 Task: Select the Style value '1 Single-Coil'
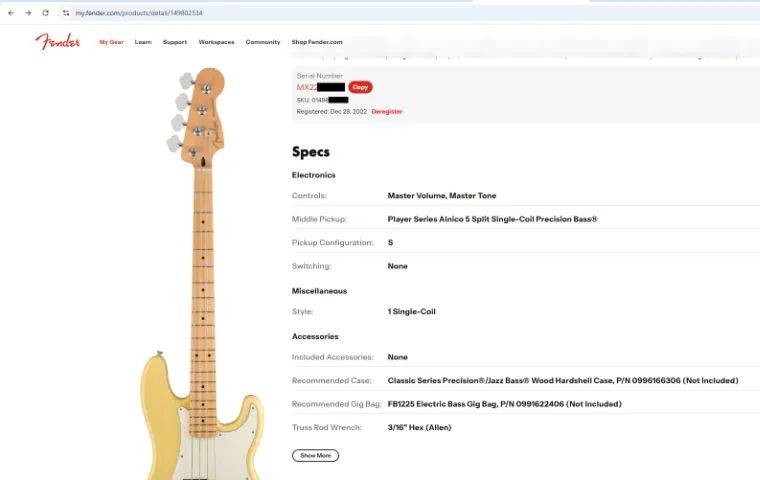coord(412,312)
